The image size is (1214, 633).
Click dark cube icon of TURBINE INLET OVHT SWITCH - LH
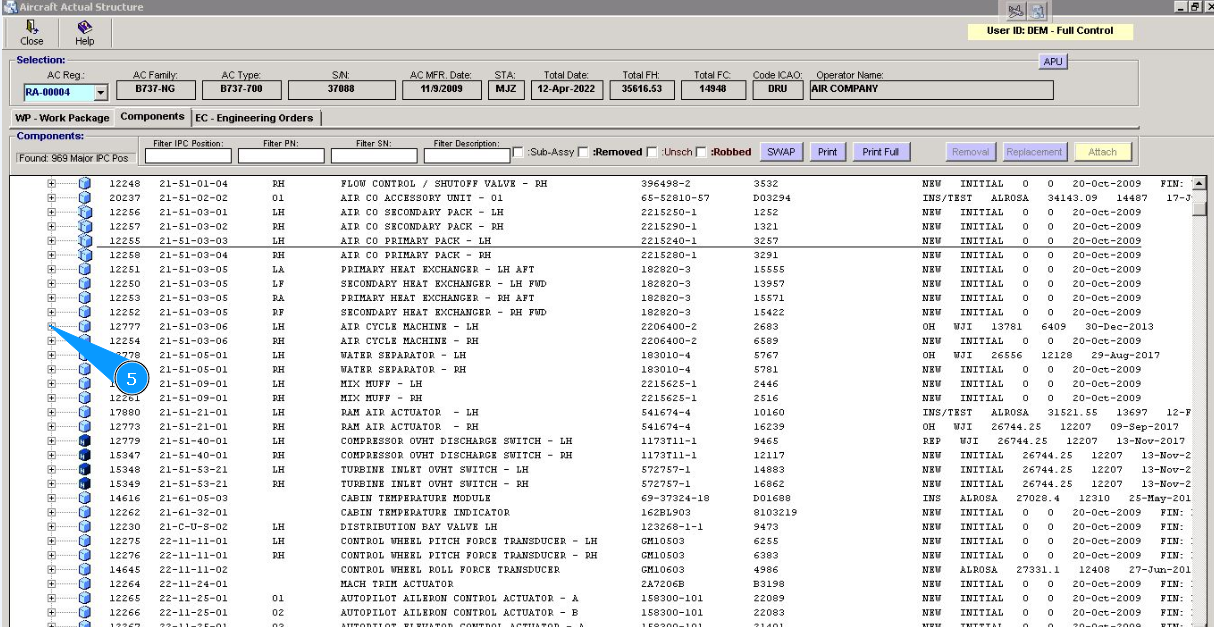85,469
